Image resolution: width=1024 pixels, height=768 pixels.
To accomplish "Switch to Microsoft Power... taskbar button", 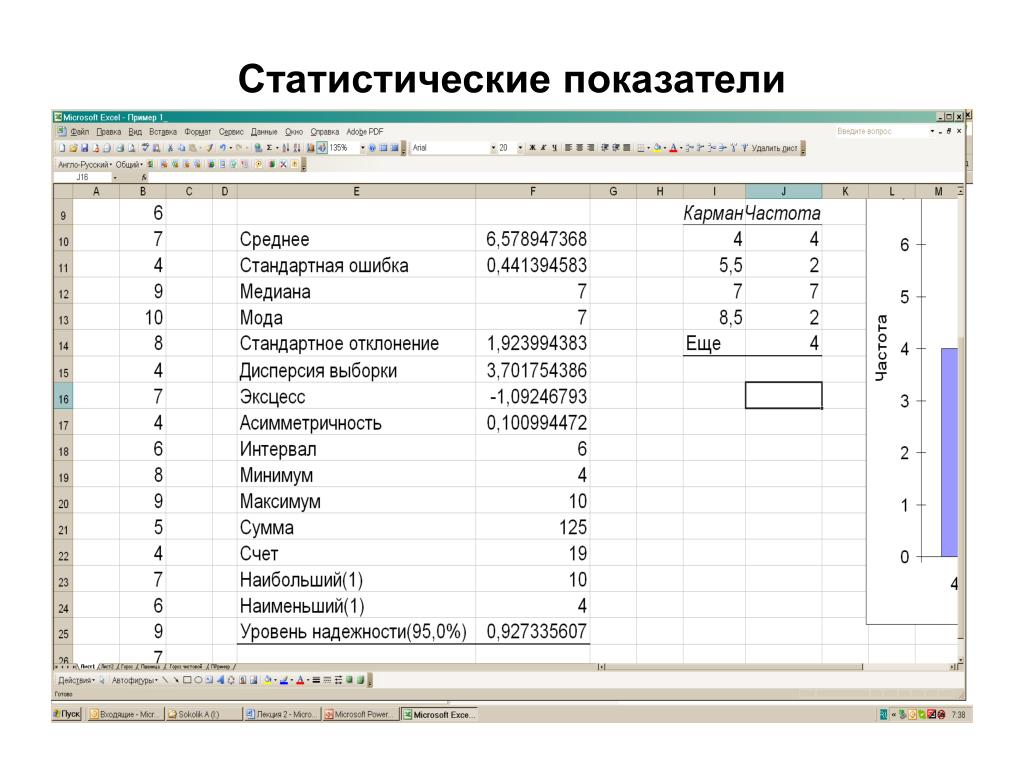I will tap(360, 714).
